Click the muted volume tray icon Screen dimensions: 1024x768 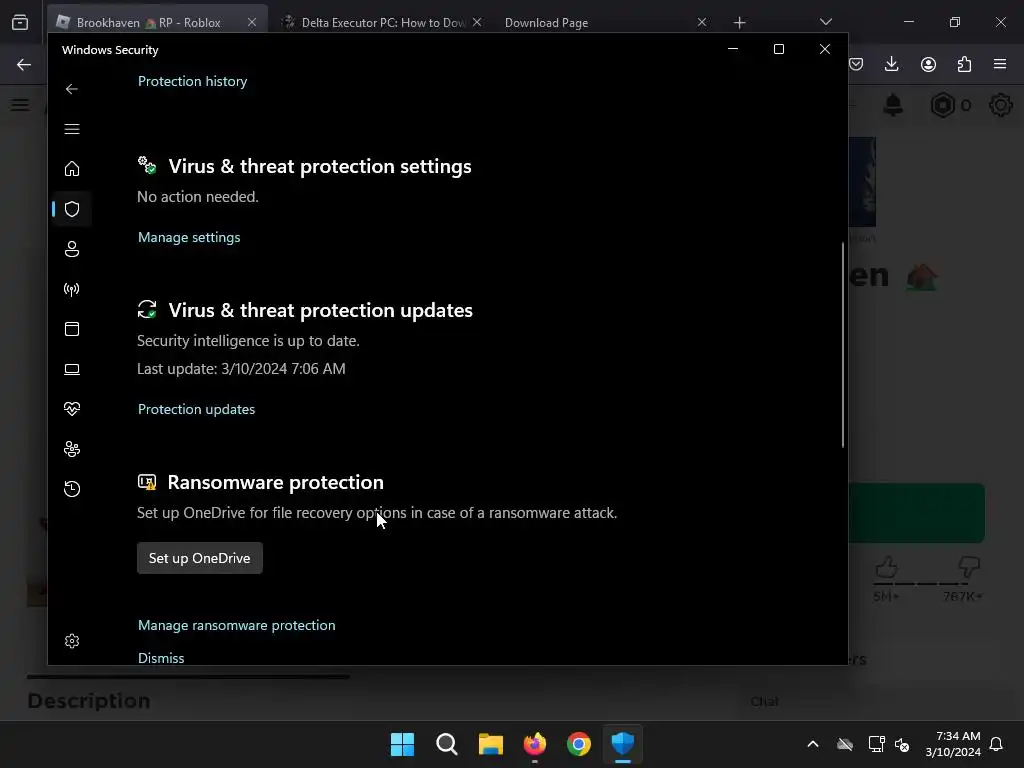pyautogui.click(x=902, y=744)
